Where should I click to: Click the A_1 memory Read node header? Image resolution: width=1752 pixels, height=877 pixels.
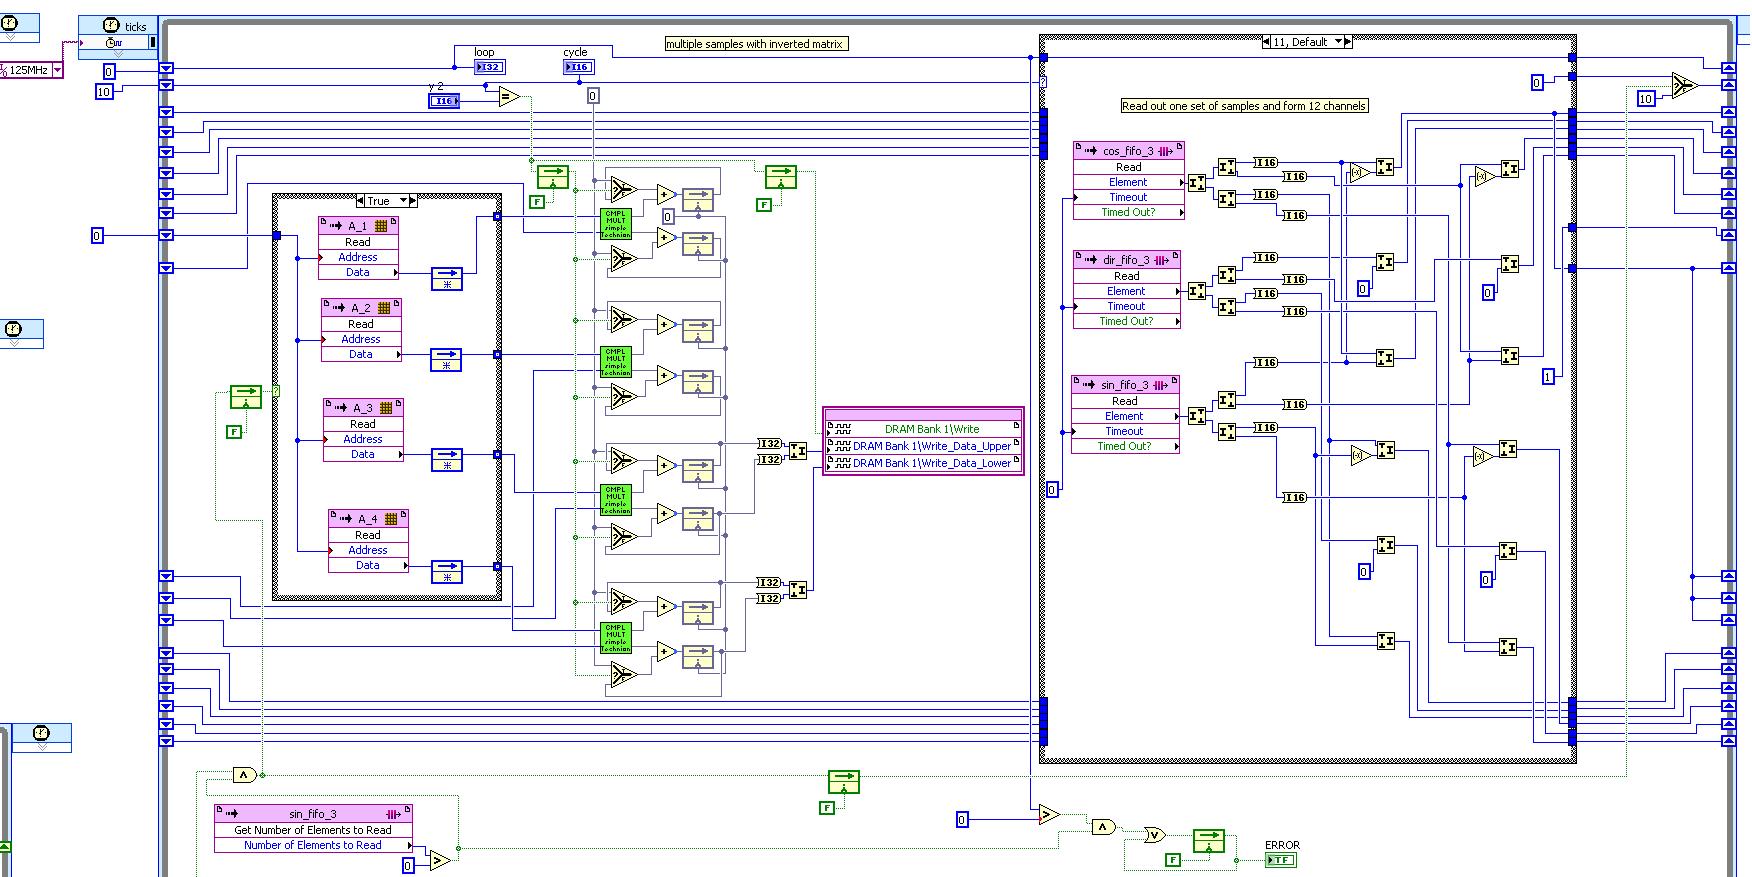pyautogui.click(x=358, y=226)
